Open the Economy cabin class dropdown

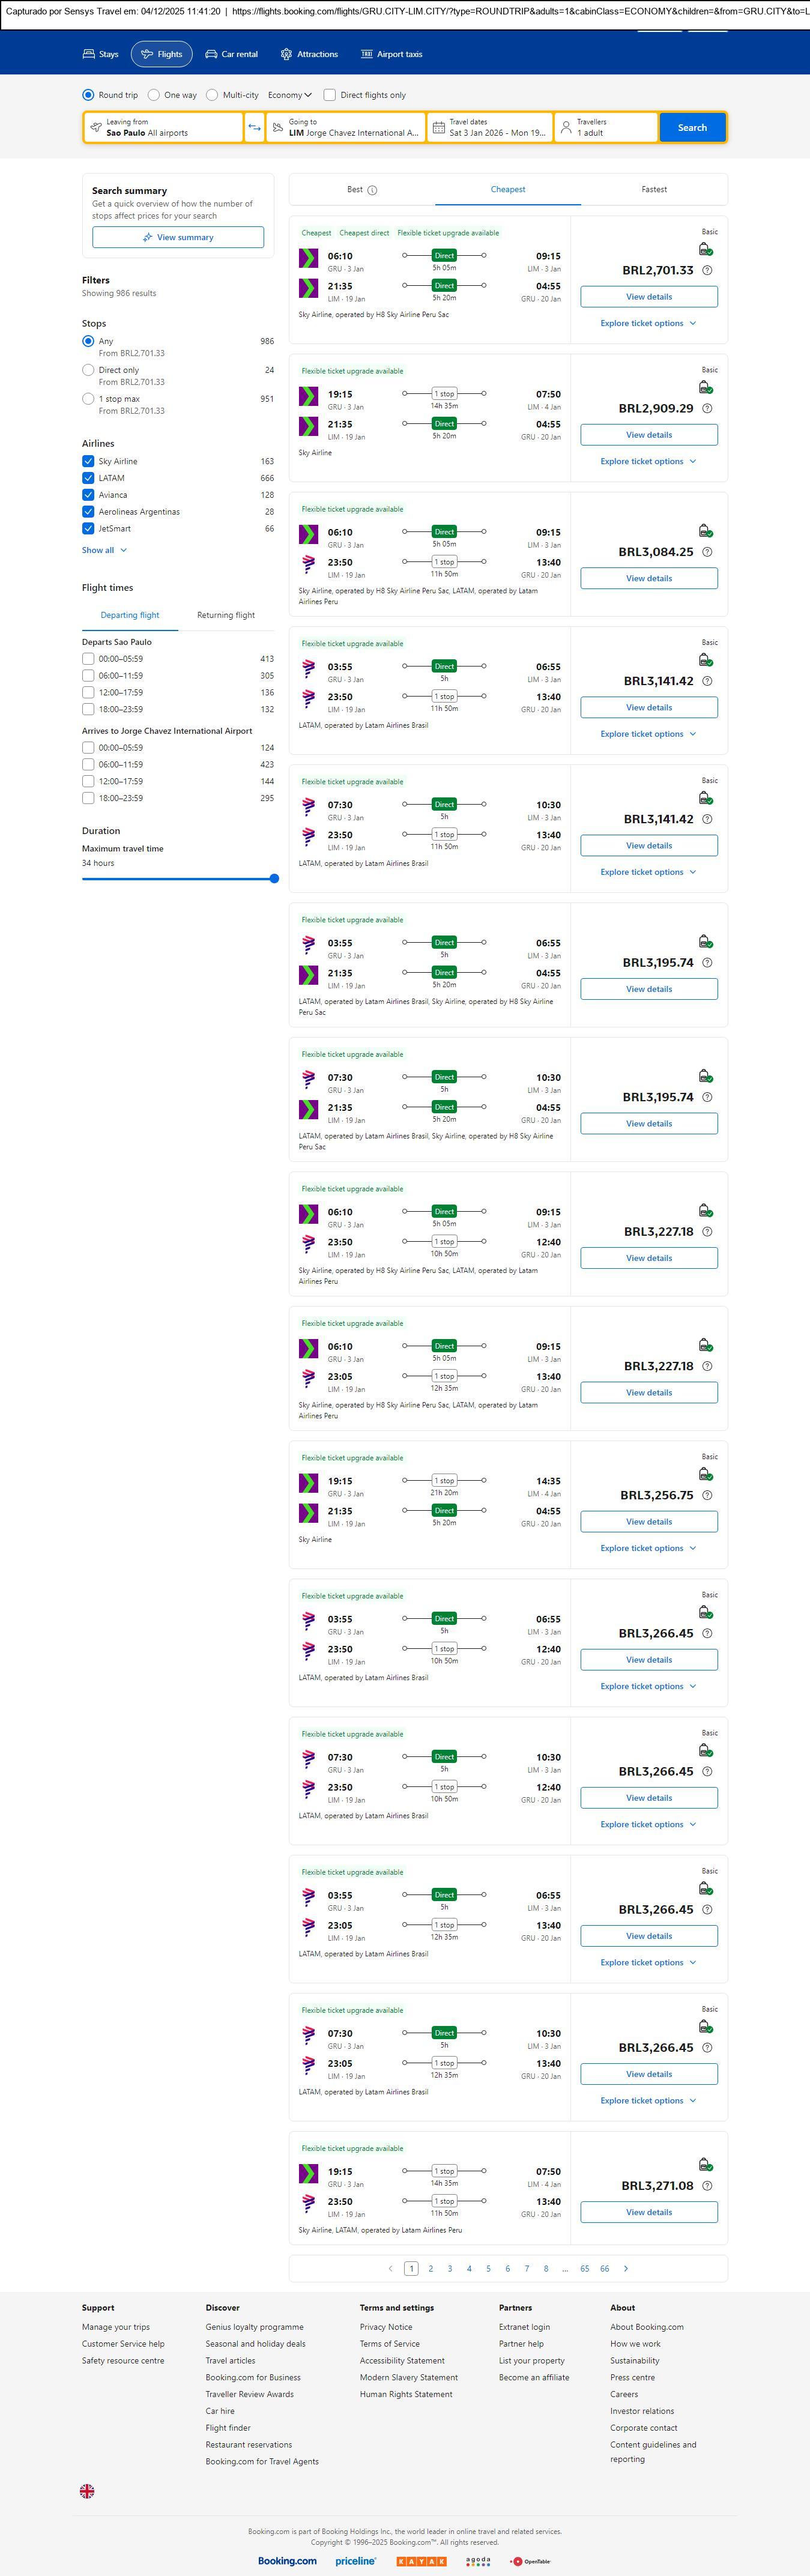pyautogui.click(x=290, y=95)
